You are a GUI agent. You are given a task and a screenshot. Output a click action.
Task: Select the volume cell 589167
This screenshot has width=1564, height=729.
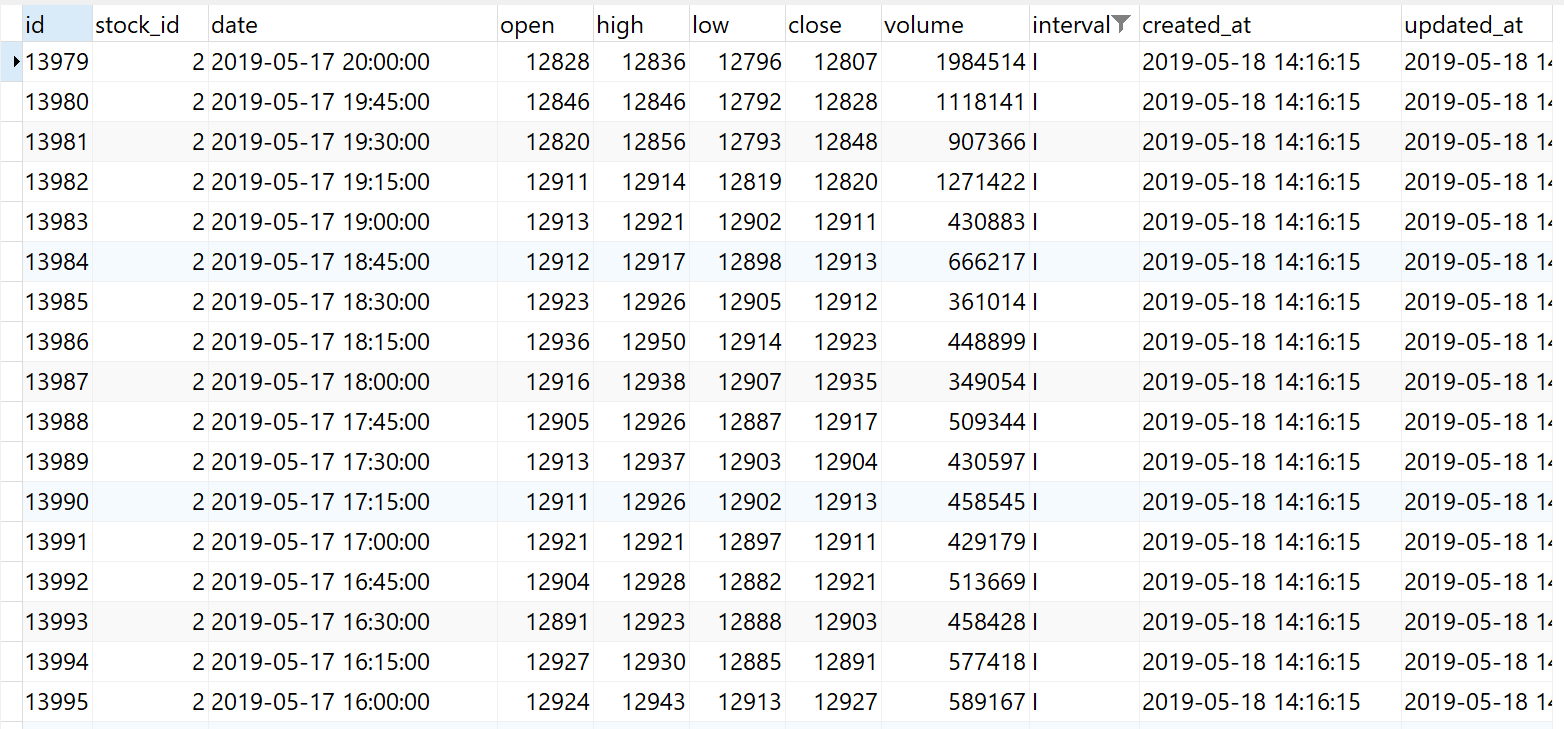coord(955,702)
